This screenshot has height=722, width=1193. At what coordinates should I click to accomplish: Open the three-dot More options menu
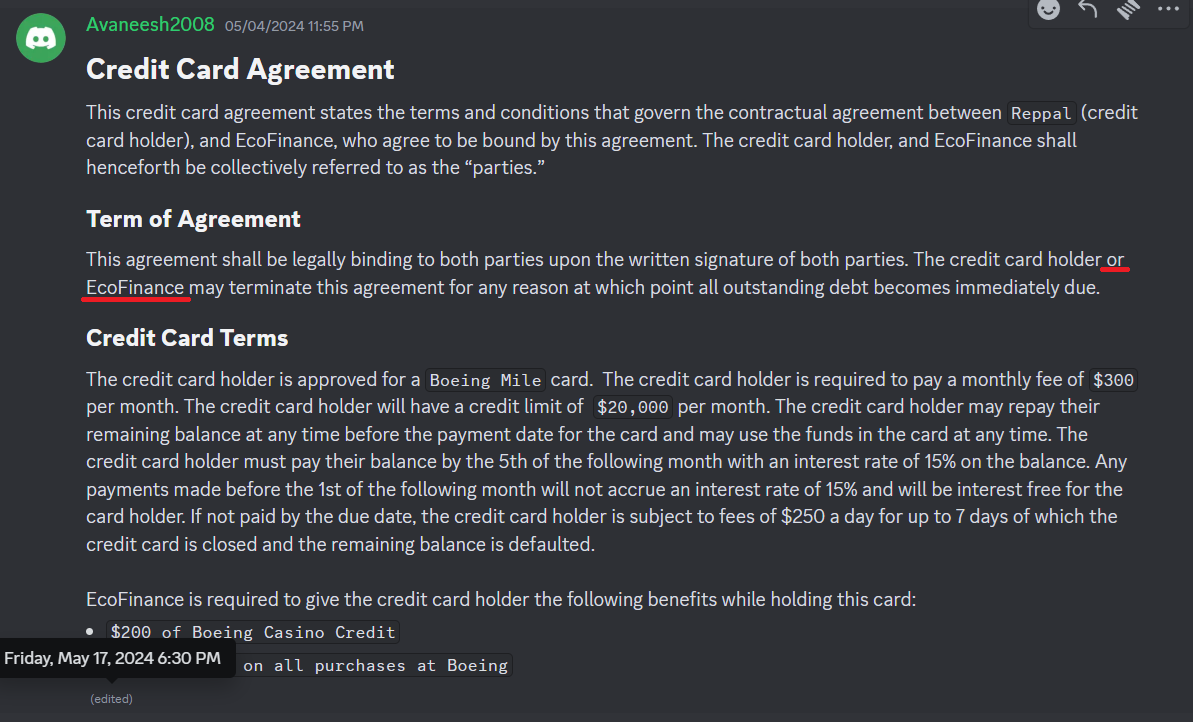click(1168, 9)
